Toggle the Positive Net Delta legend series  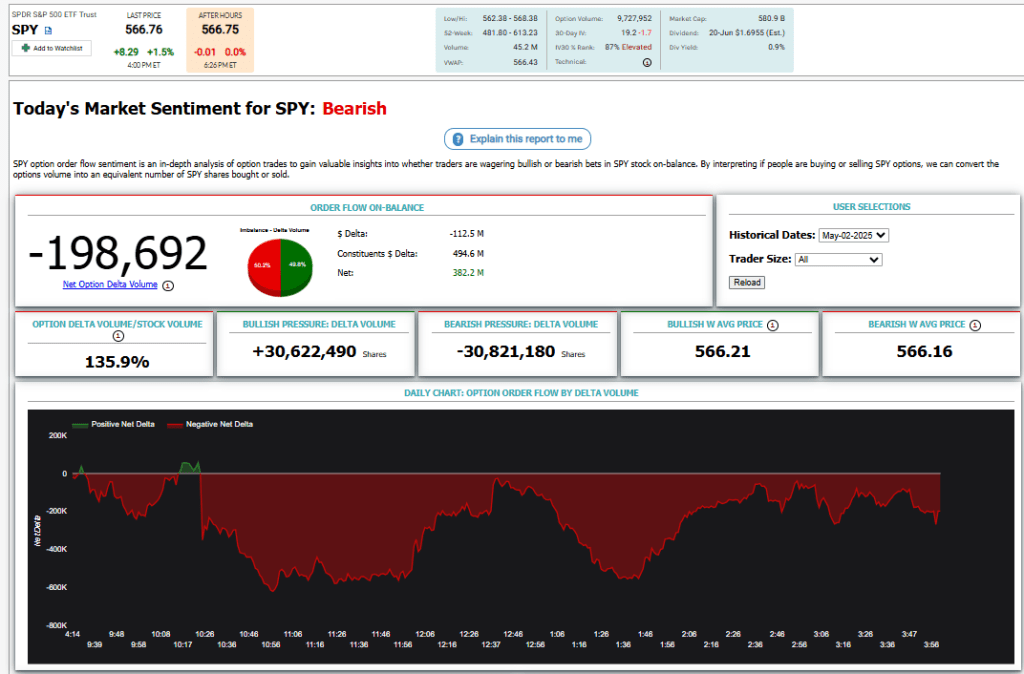(x=114, y=425)
